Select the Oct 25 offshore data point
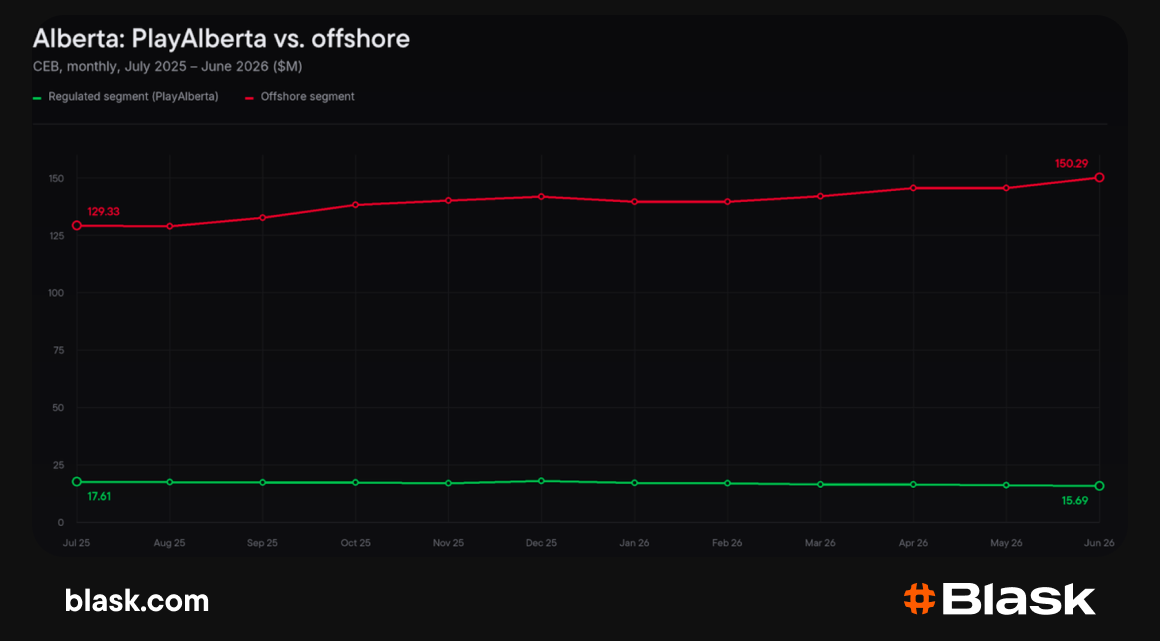This screenshot has height=642, width=1160. (x=355, y=205)
